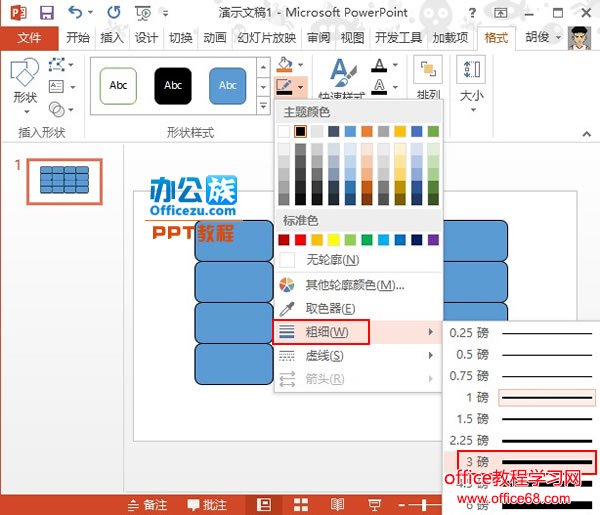Click the Shape Fill paint bucket
Screen dimensions: 600x515
[285, 65]
